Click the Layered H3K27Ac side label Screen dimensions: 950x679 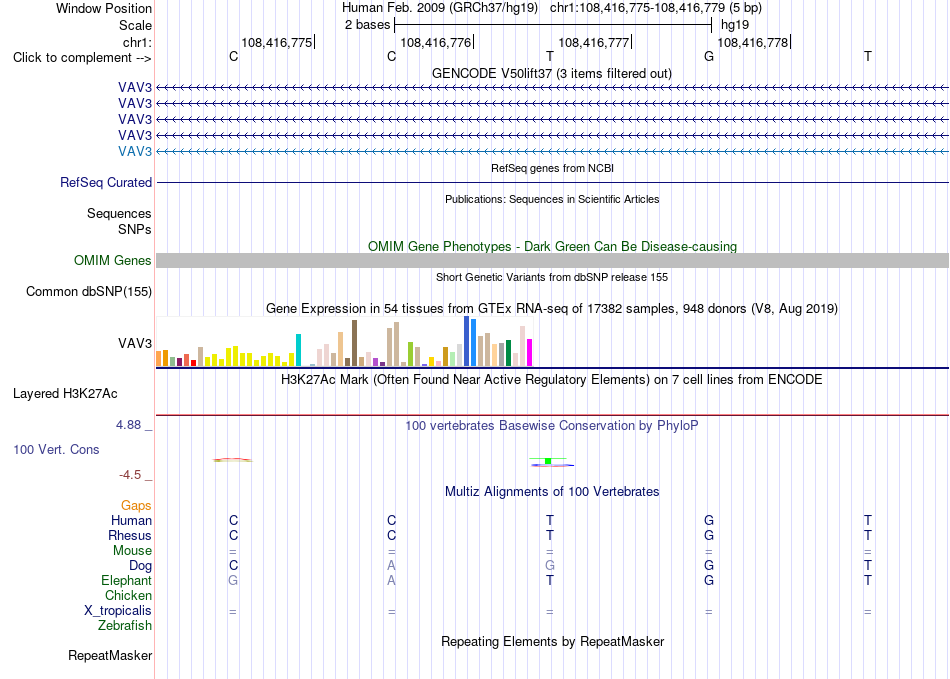pyautogui.click(x=65, y=394)
